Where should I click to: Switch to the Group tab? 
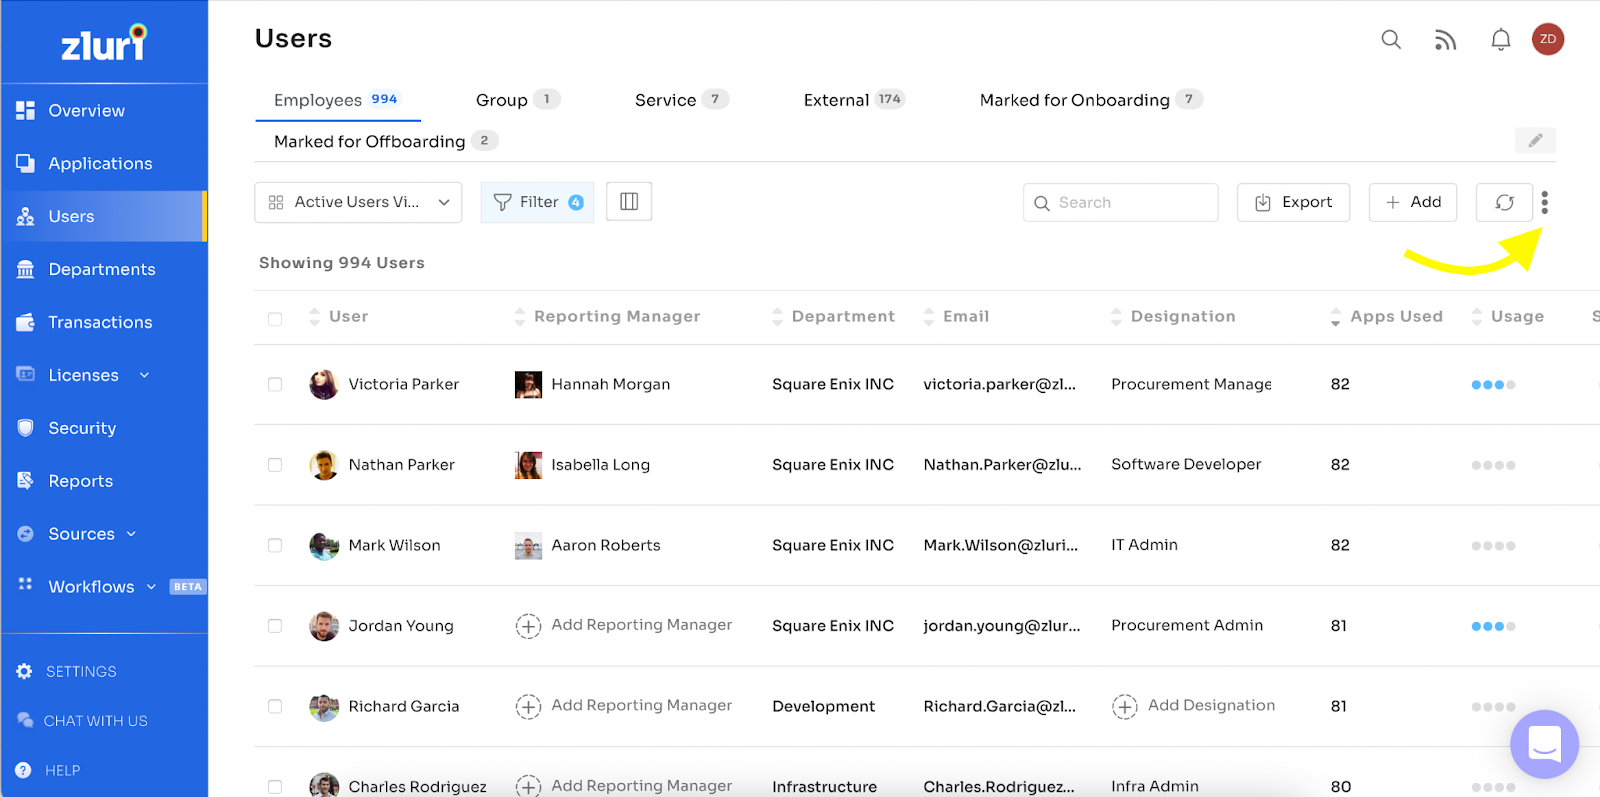click(518, 100)
